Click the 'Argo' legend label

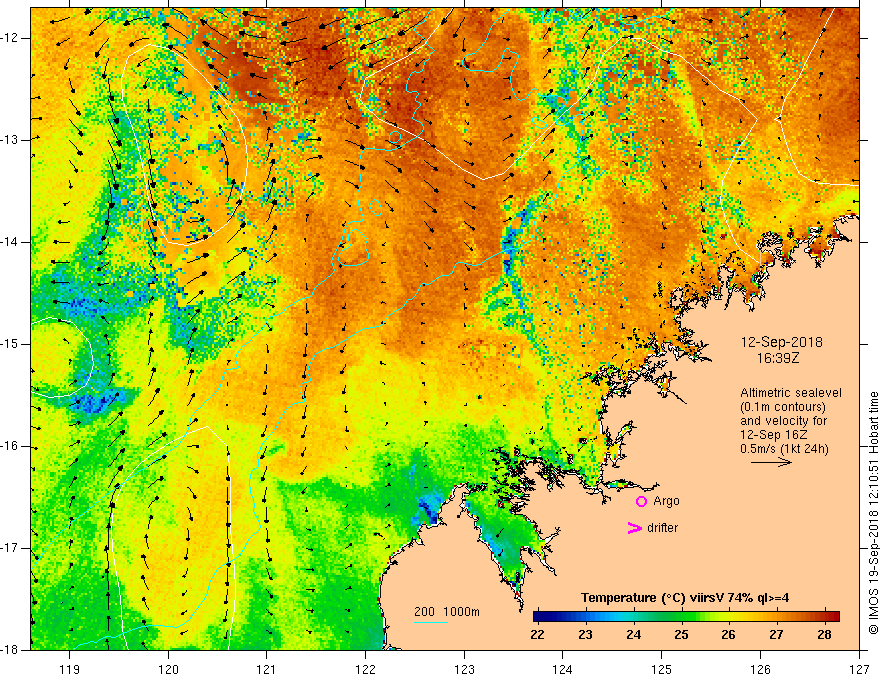[x=666, y=501]
